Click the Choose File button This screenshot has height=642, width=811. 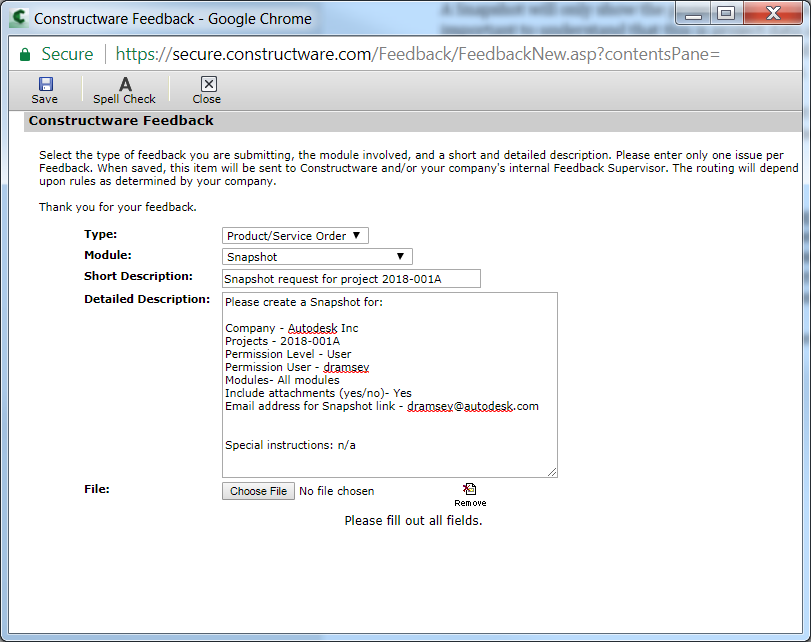258,491
